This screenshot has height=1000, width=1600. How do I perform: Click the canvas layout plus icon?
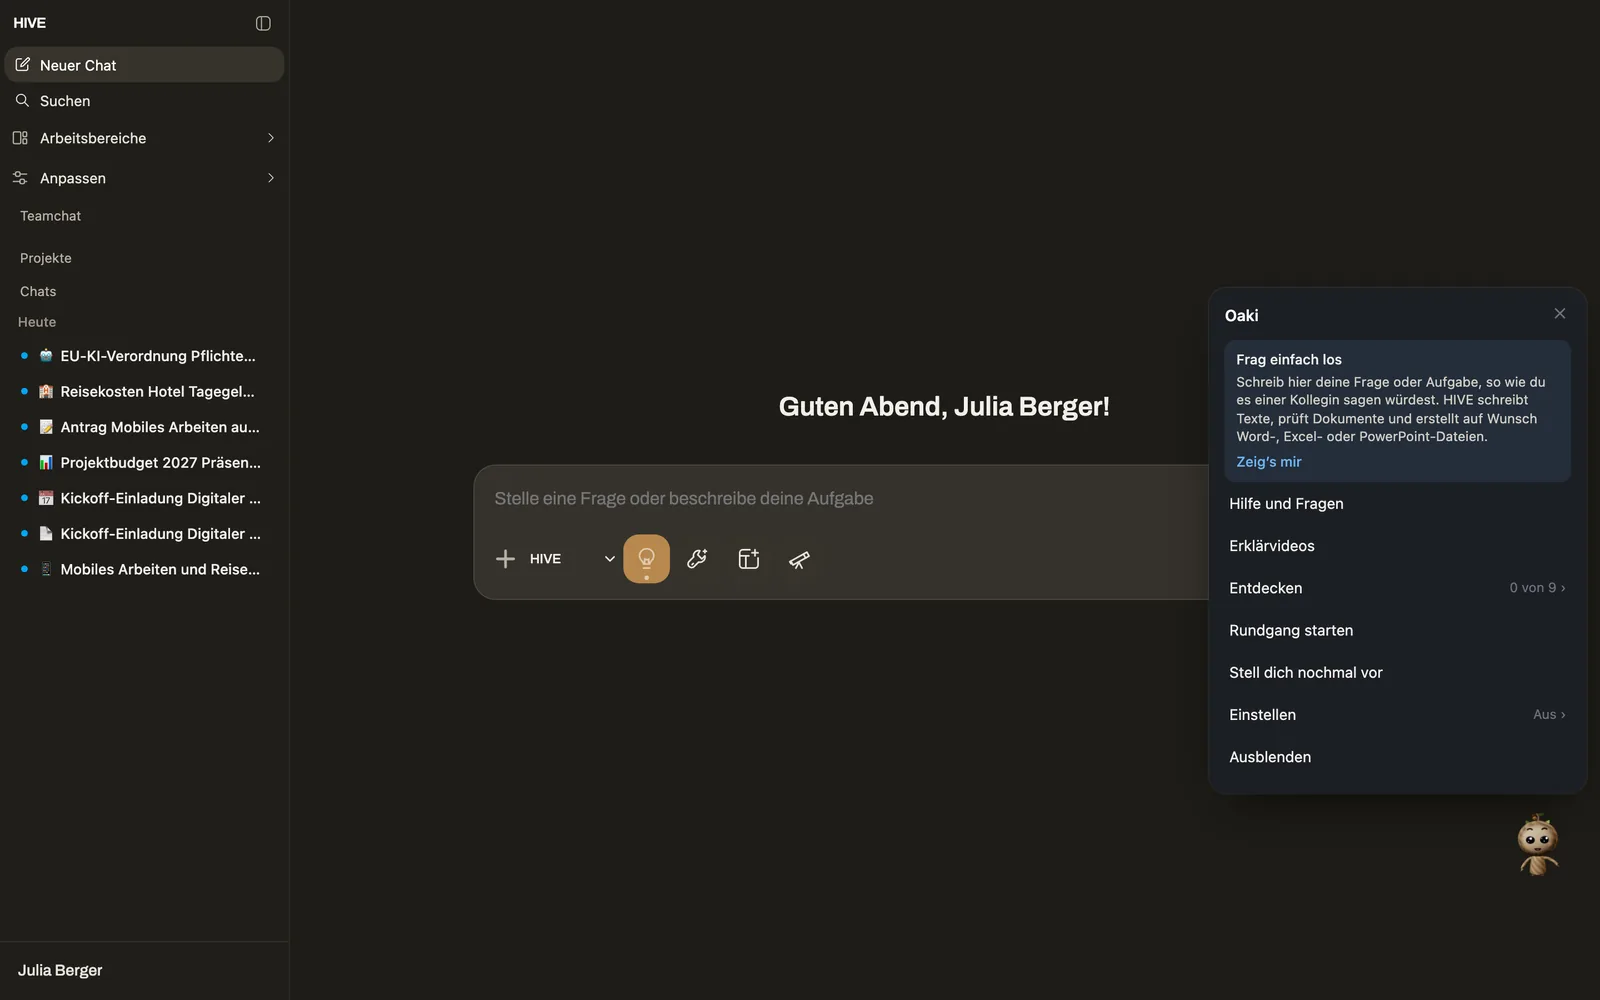tap(749, 559)
